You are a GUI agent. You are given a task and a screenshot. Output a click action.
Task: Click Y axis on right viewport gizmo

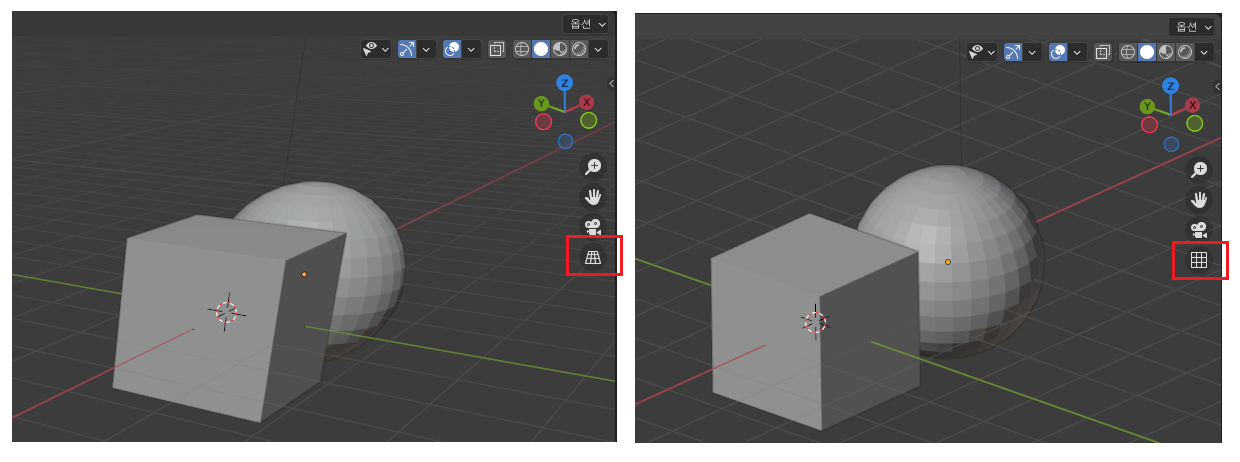coord(1147,106)
